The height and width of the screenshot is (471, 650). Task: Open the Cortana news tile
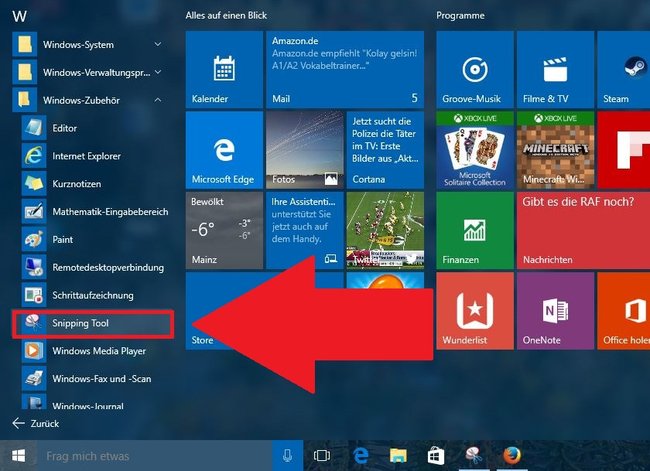tap(385, 150)
